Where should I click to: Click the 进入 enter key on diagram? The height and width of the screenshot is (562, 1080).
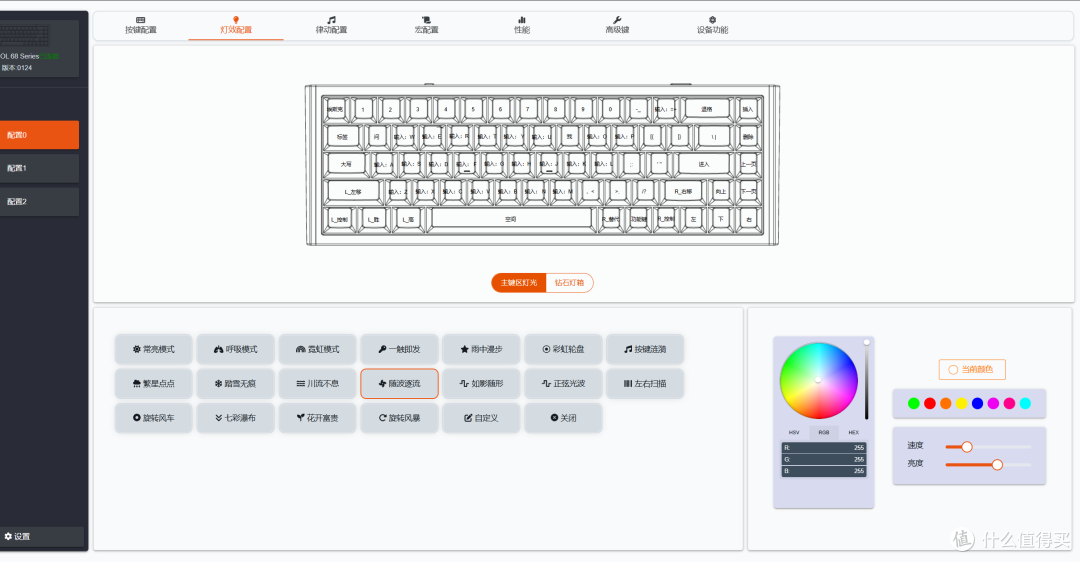coord(703,164)
